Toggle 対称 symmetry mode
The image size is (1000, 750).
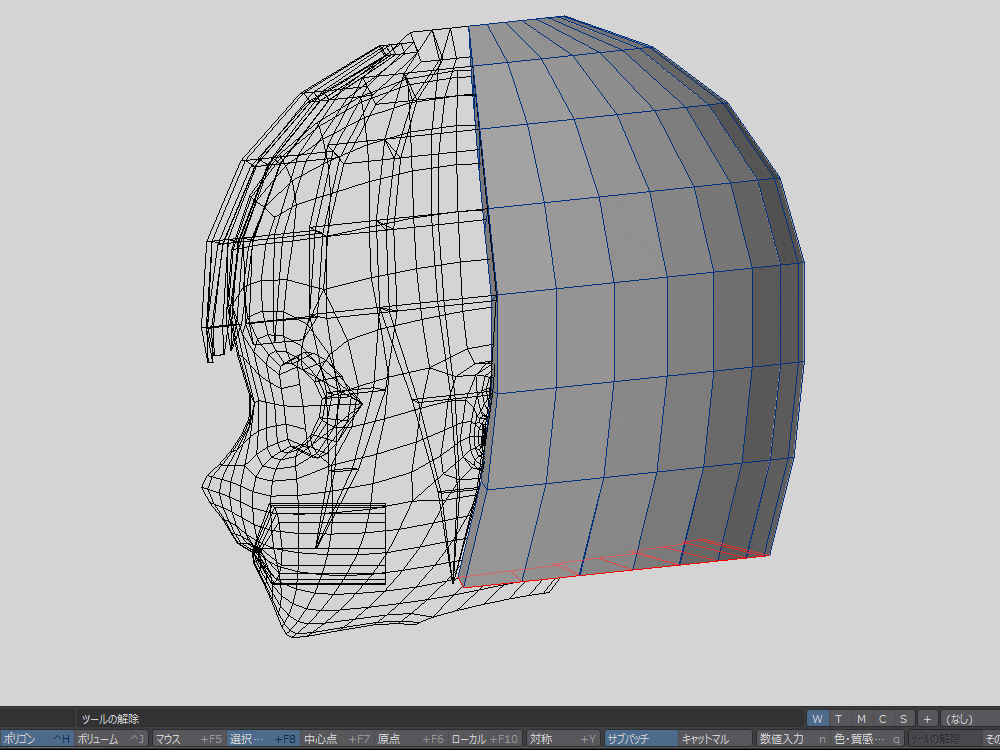(563, 739)
